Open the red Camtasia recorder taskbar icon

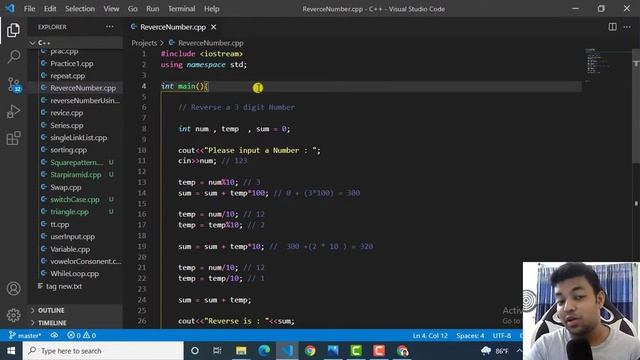(x=379, y=351)
